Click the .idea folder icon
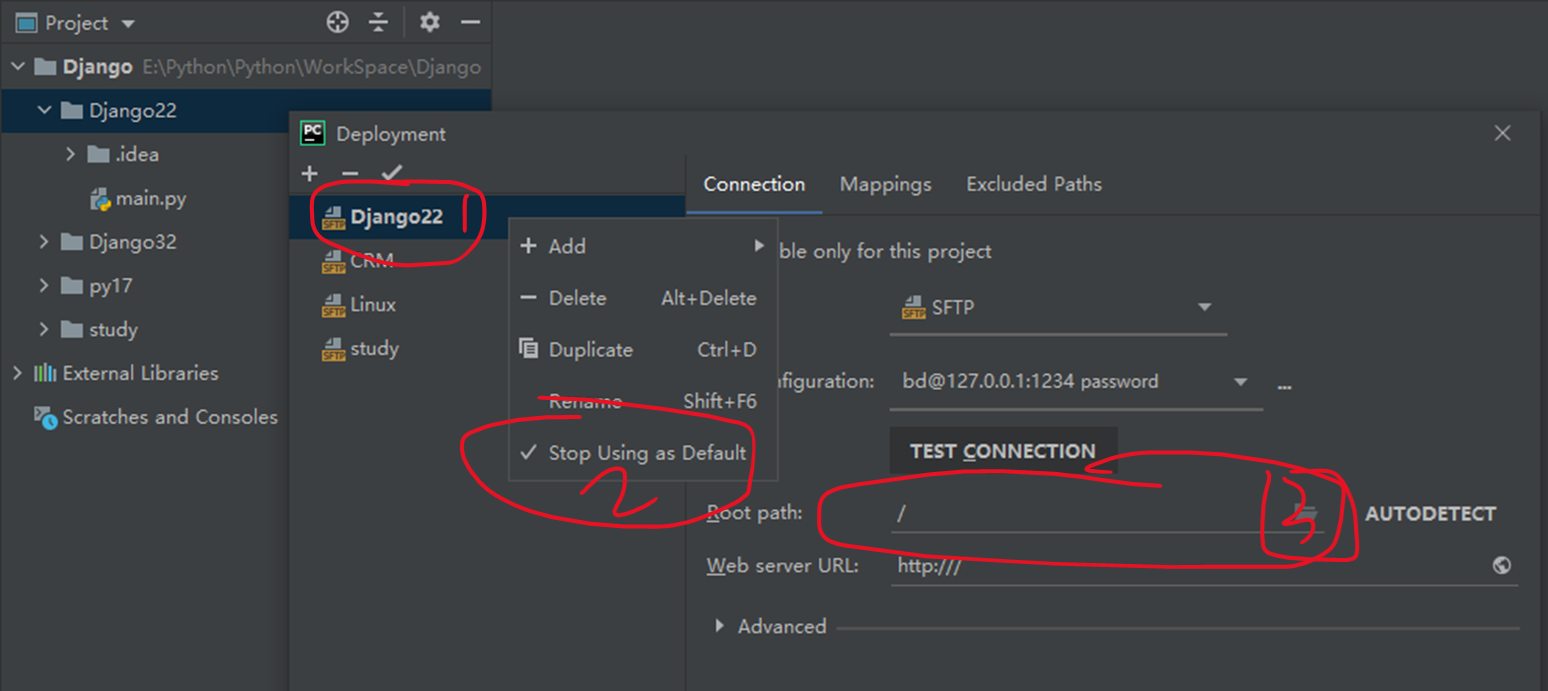 [97, 154]
